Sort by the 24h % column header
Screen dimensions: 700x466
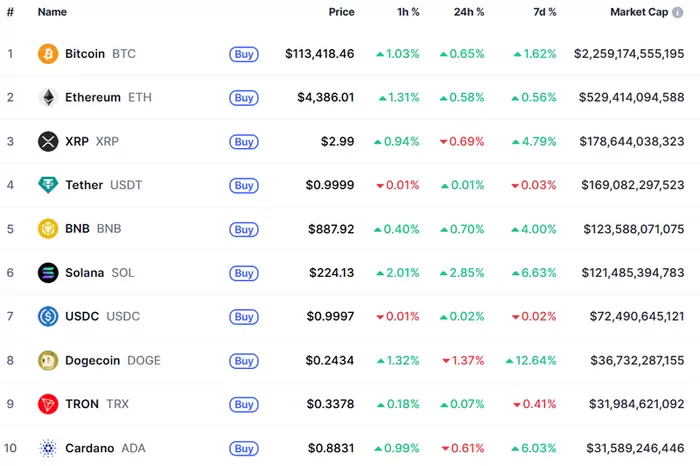point(468,12)
